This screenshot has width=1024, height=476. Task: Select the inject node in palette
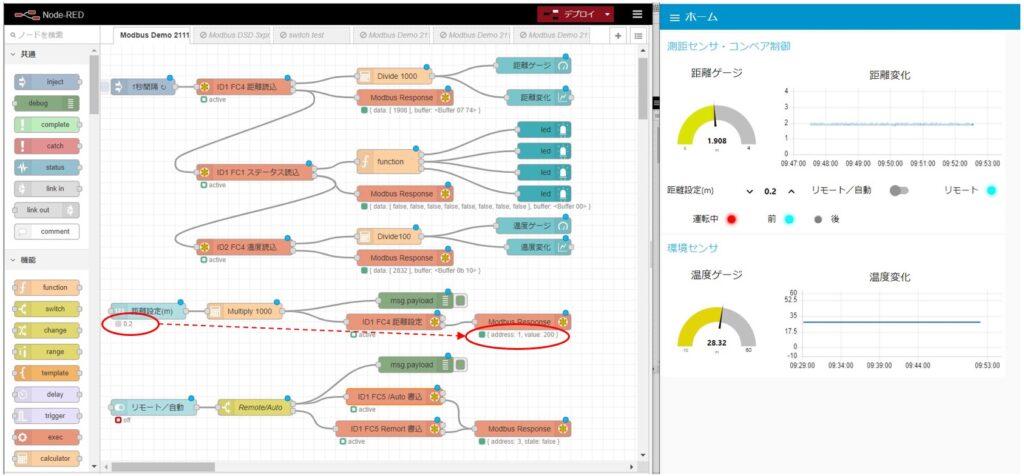pyautogui.click(x=48, y=82)
